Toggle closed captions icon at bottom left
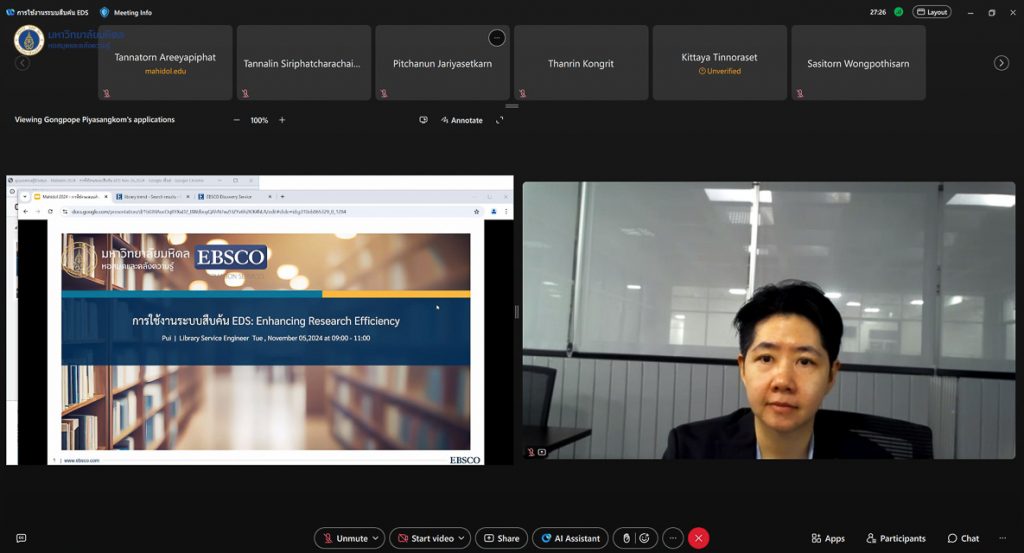The width and height of the screenshot is (1024, 553). [21, 538]
